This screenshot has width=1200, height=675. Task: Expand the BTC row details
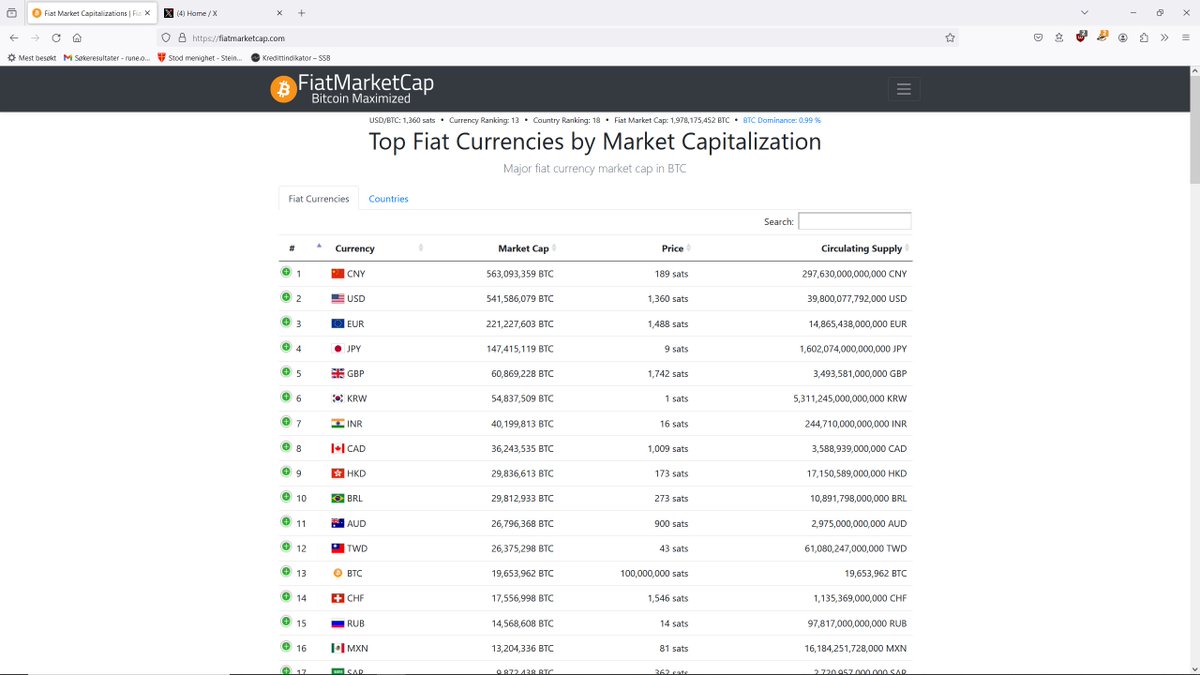point(286,572)
